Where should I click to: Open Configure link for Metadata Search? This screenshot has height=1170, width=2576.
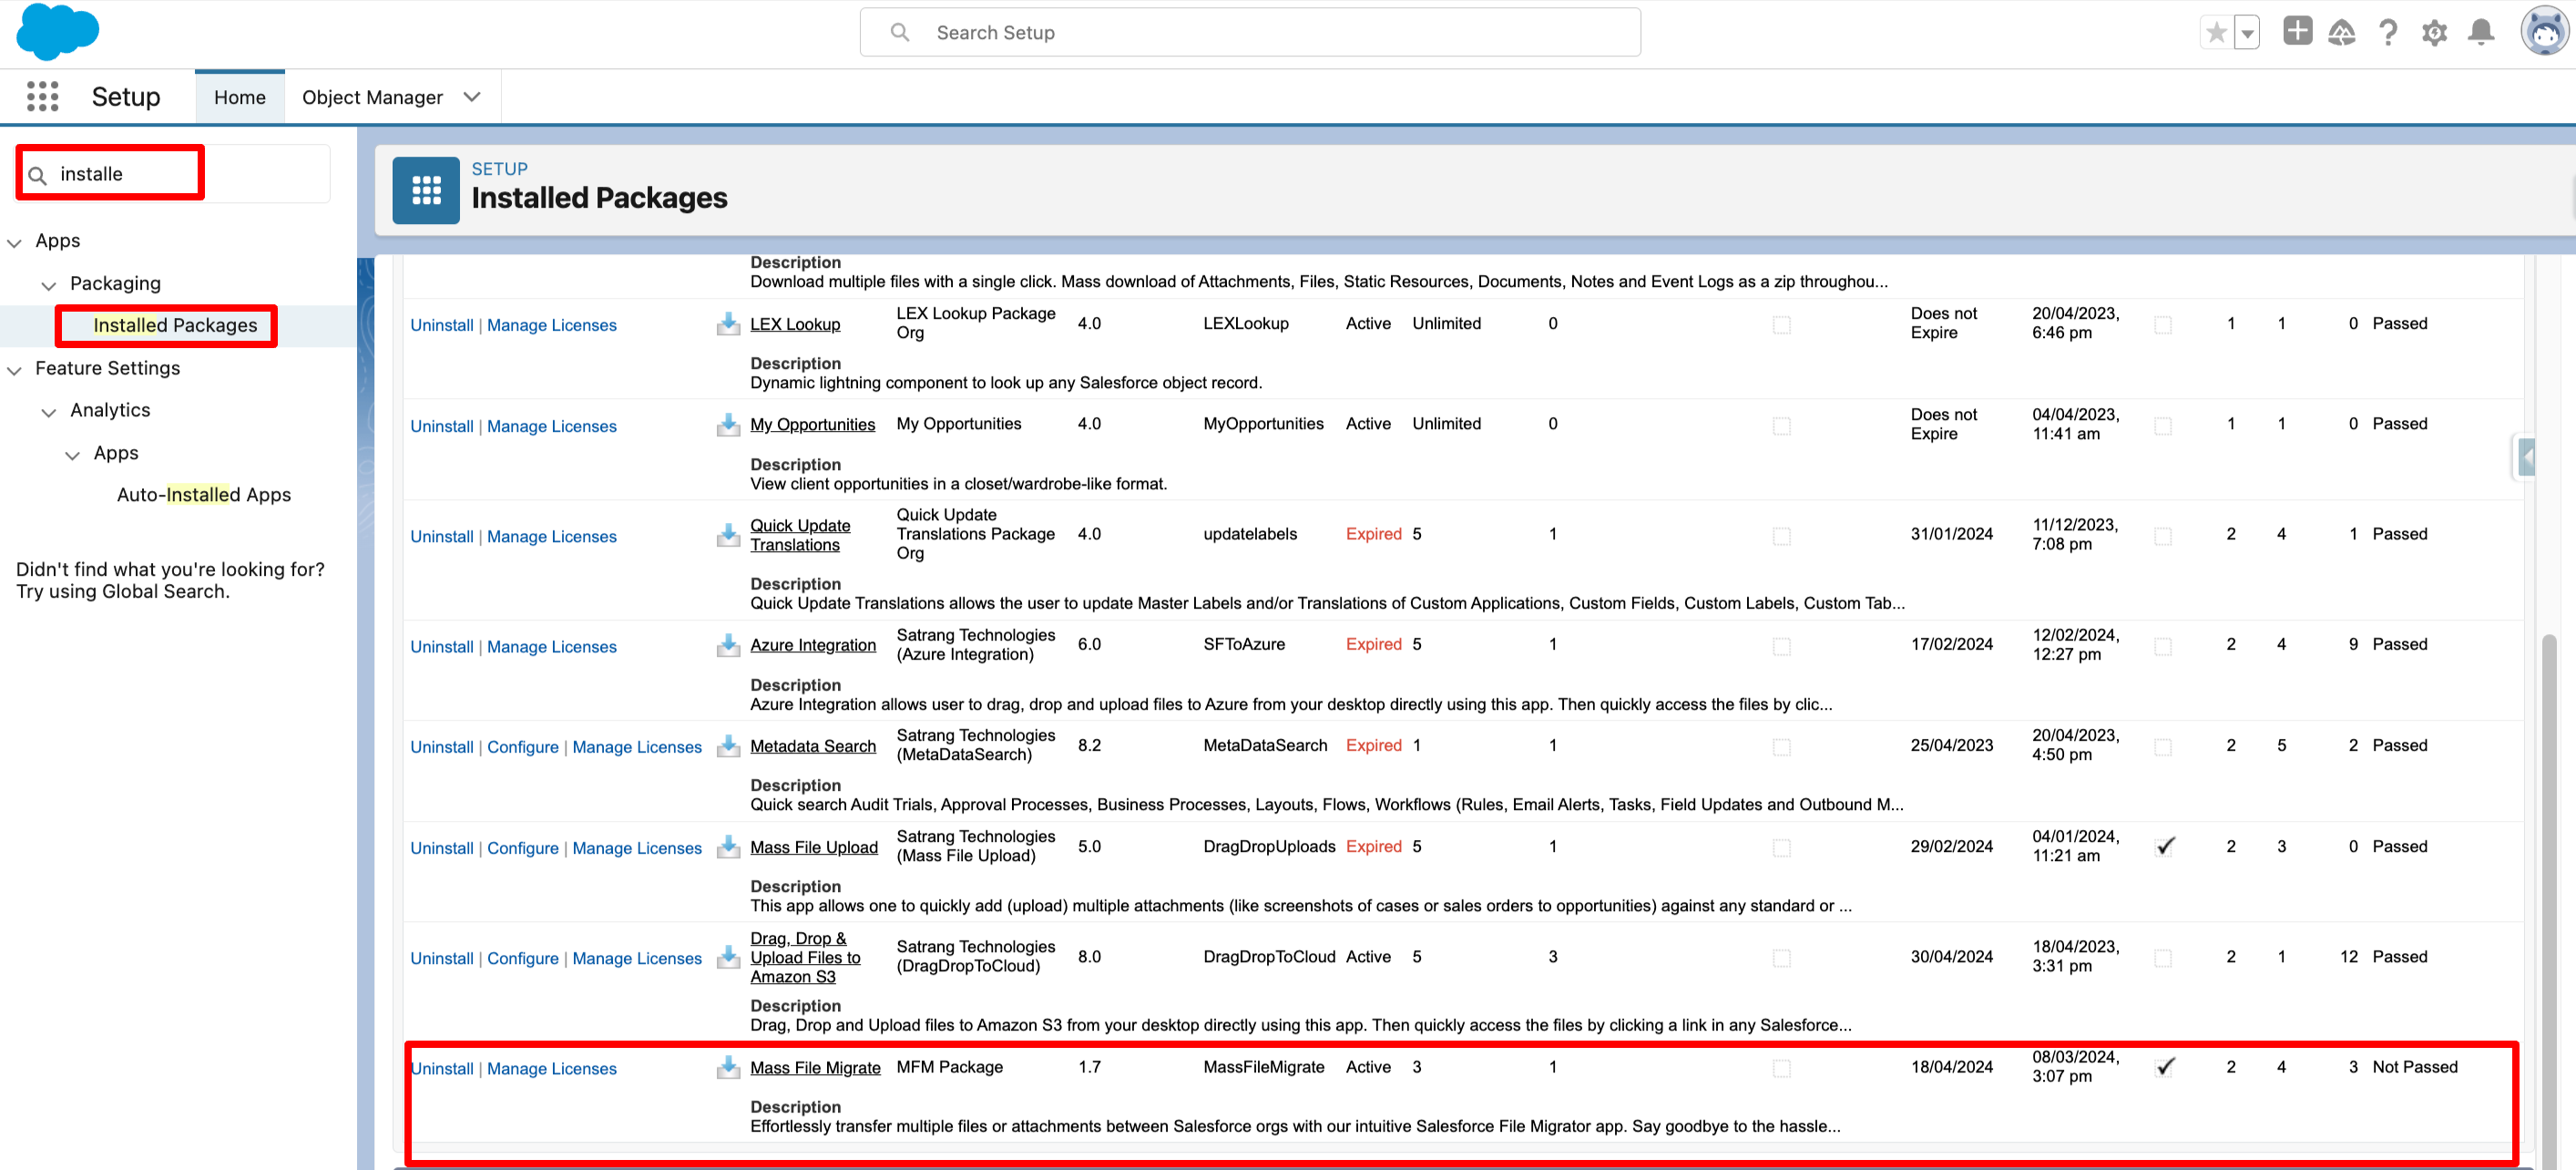point(522,747)
